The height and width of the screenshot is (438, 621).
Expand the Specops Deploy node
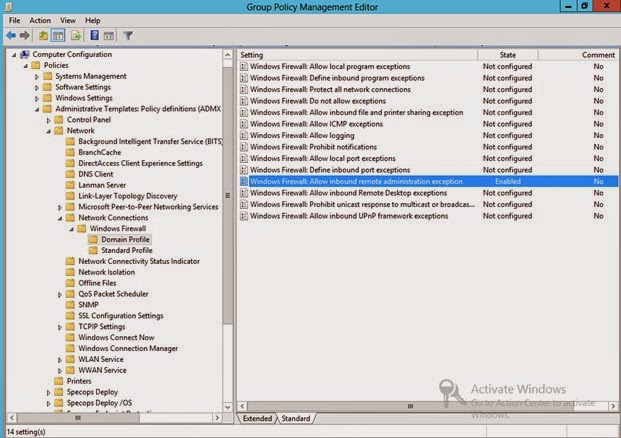click(x=48, y=392)
